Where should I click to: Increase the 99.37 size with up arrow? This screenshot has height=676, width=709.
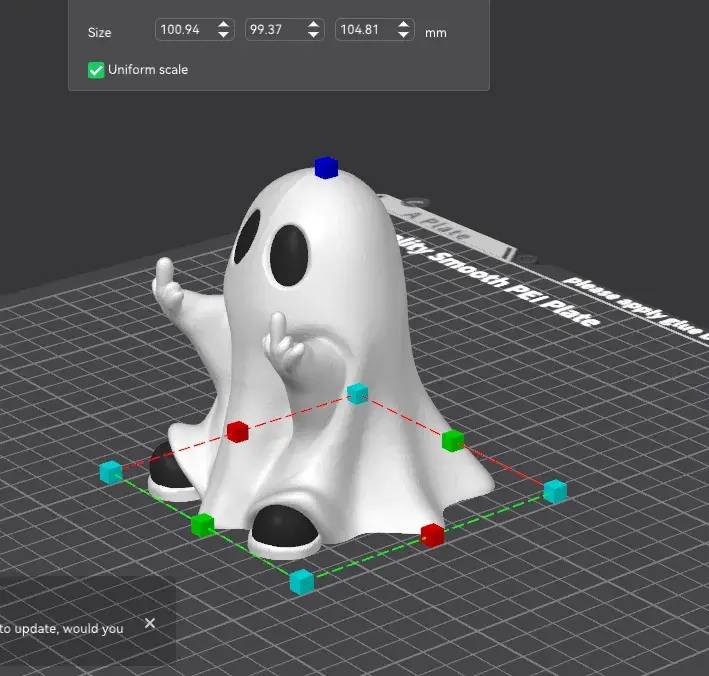(x=316, y=26)
